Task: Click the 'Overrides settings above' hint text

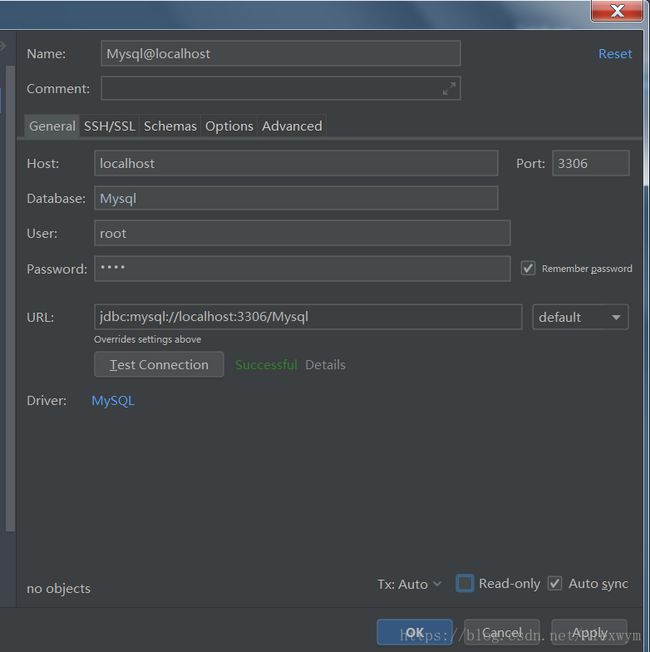Action: [148, 339]
